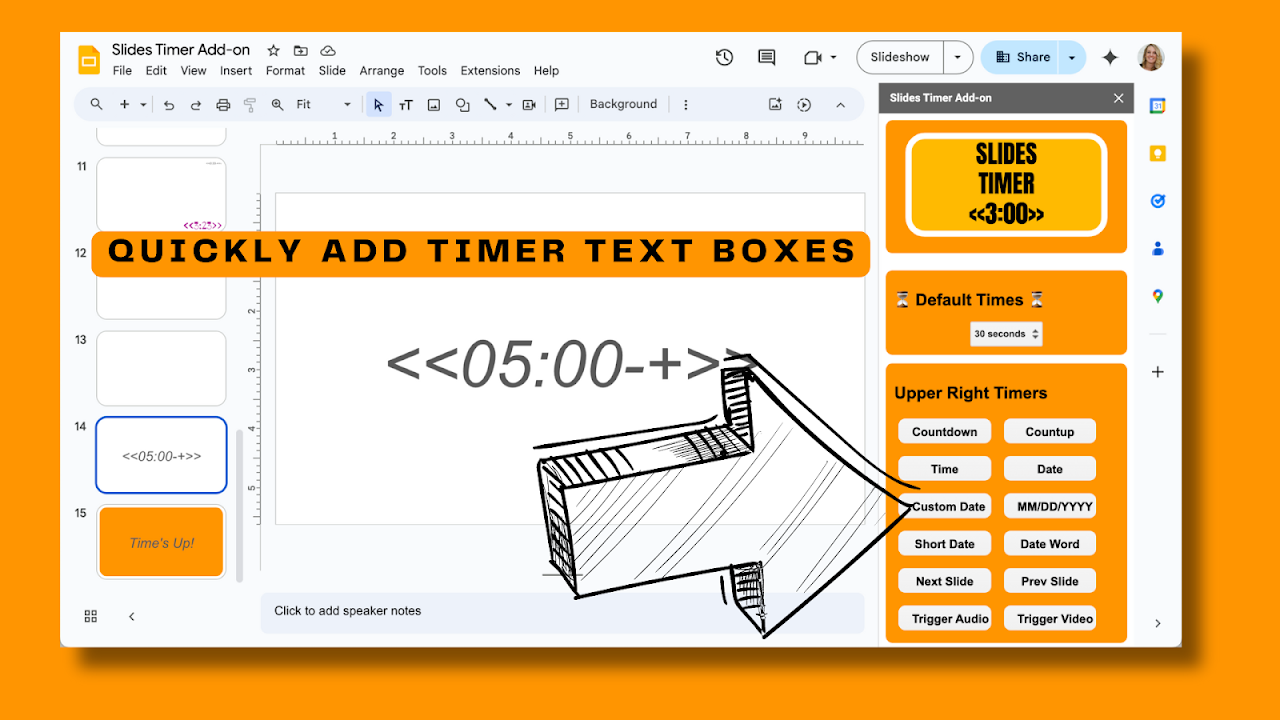Select the Line tool

(x=490, y=104)
